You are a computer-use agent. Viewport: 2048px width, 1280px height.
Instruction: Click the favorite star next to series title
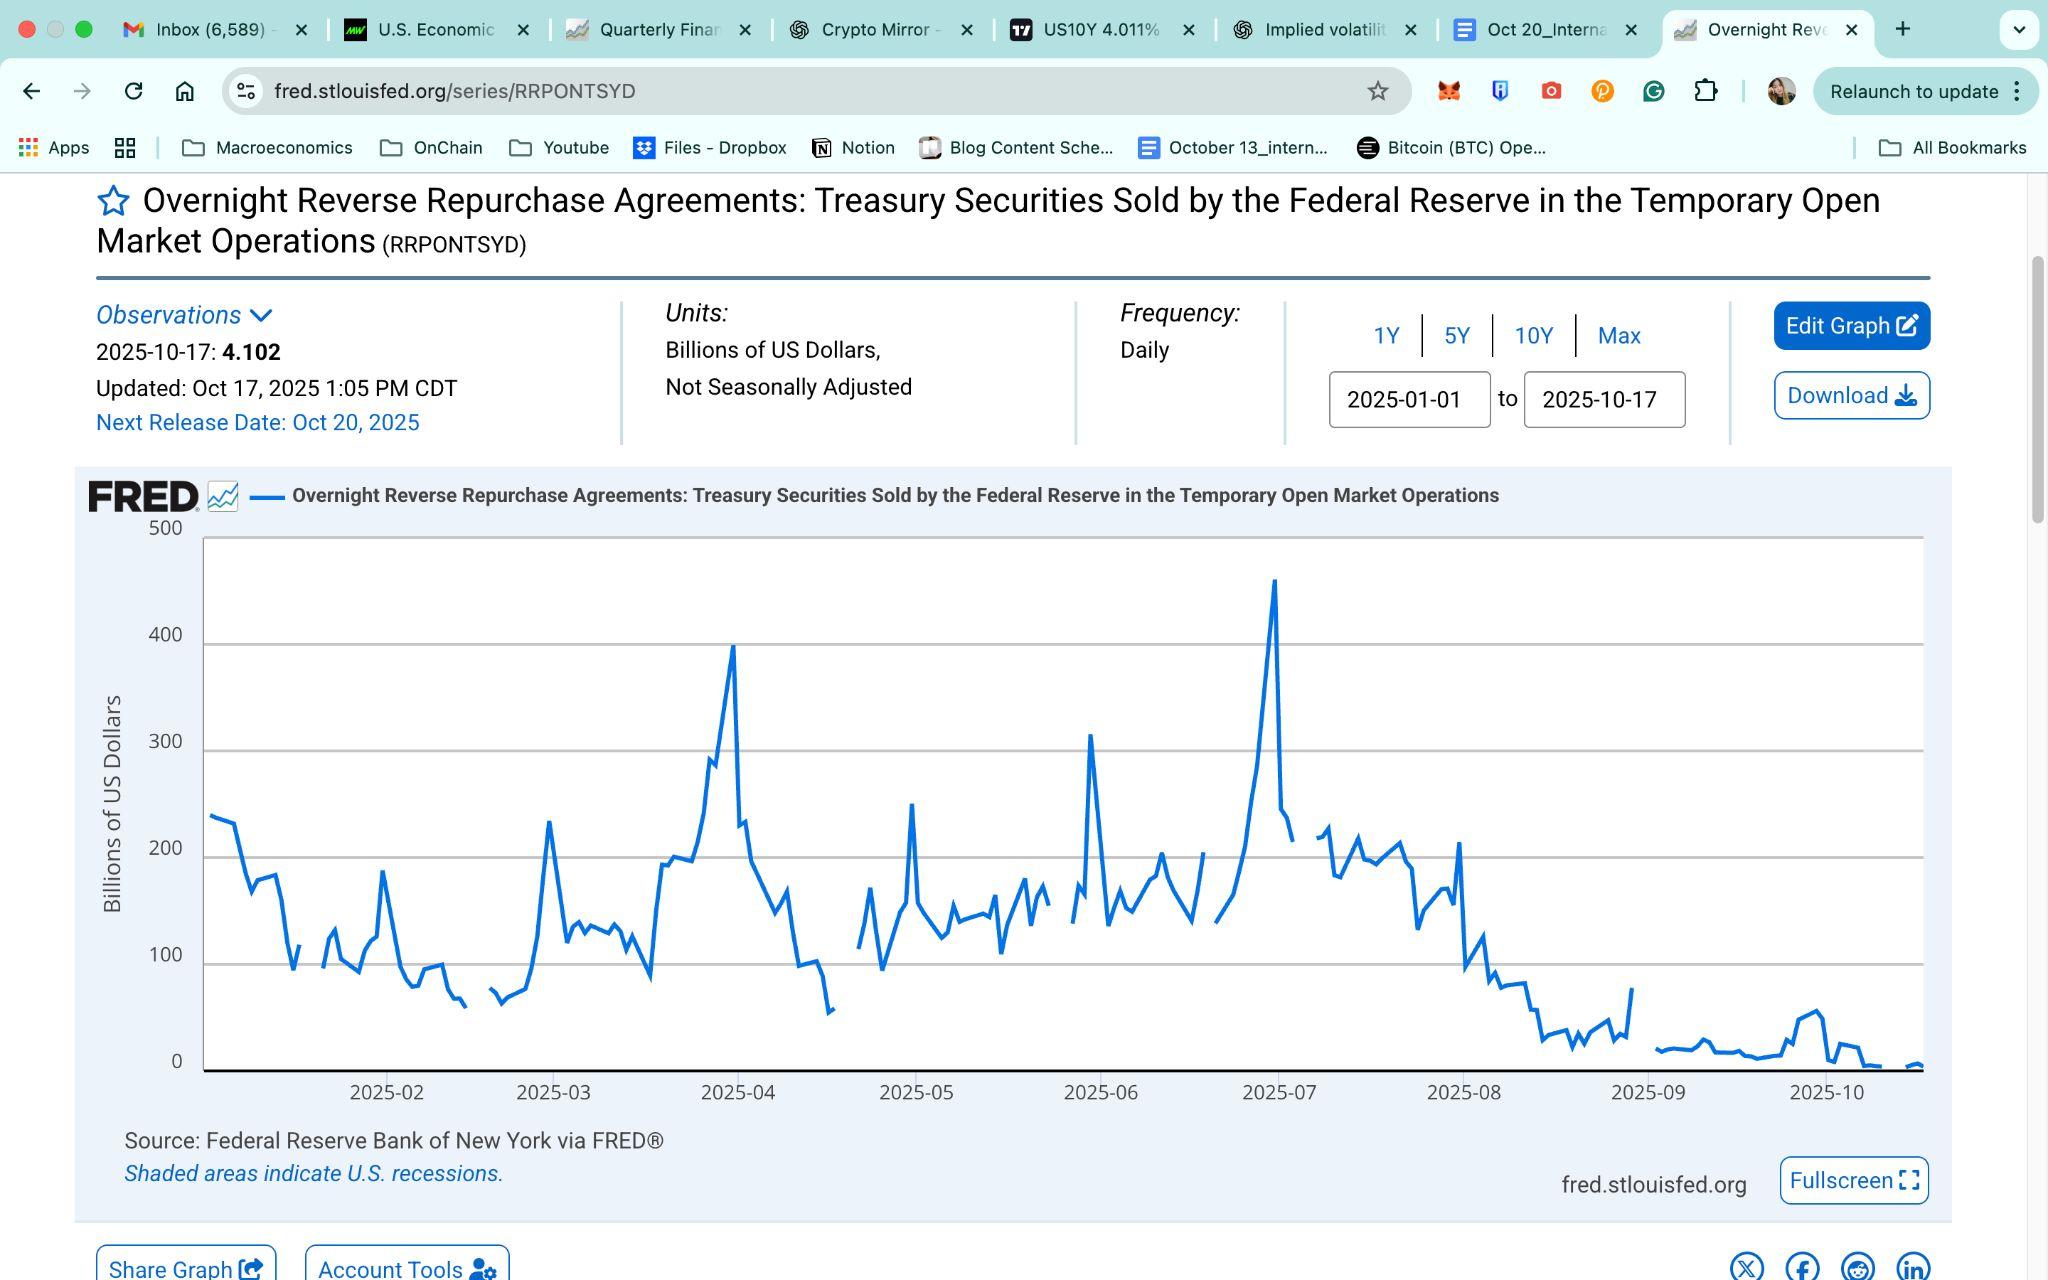tap(113, 201)
